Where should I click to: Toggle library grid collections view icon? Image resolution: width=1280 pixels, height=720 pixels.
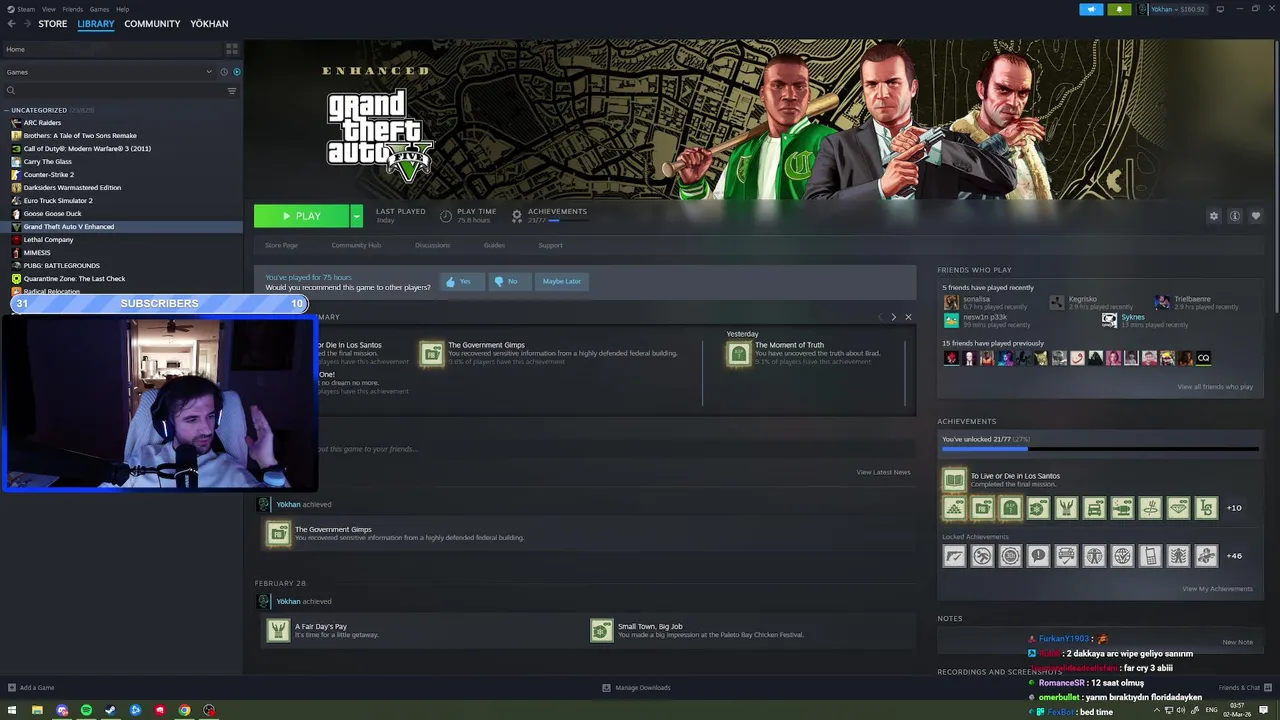[232, 49]
